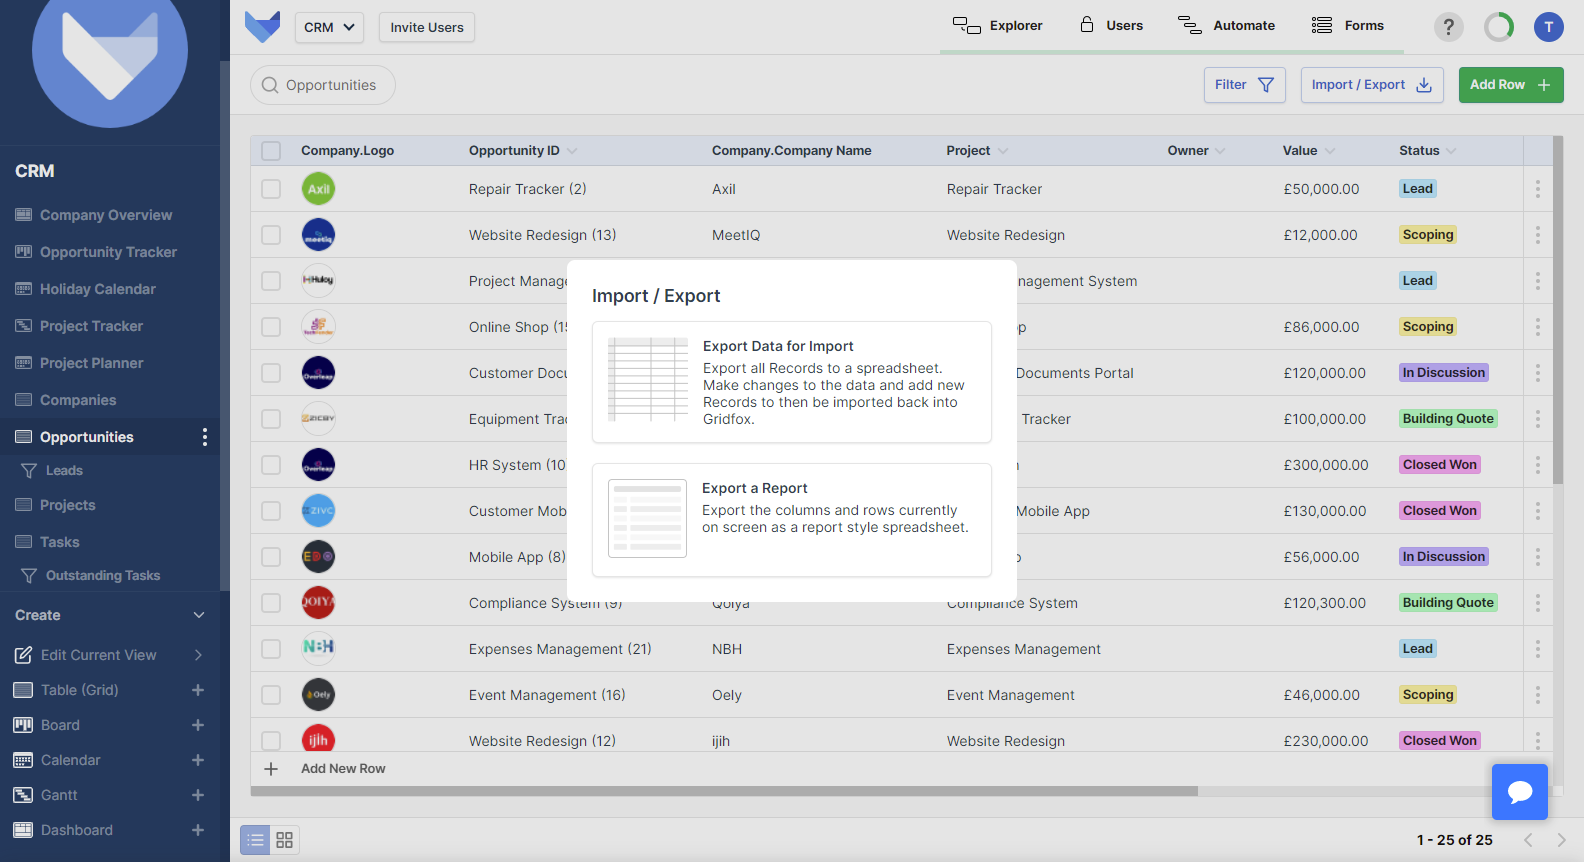Toggle the select-all checkbox in the header
Viewport: 1584px width, 862px height.
pyautogui.click(x=271, y=151)
